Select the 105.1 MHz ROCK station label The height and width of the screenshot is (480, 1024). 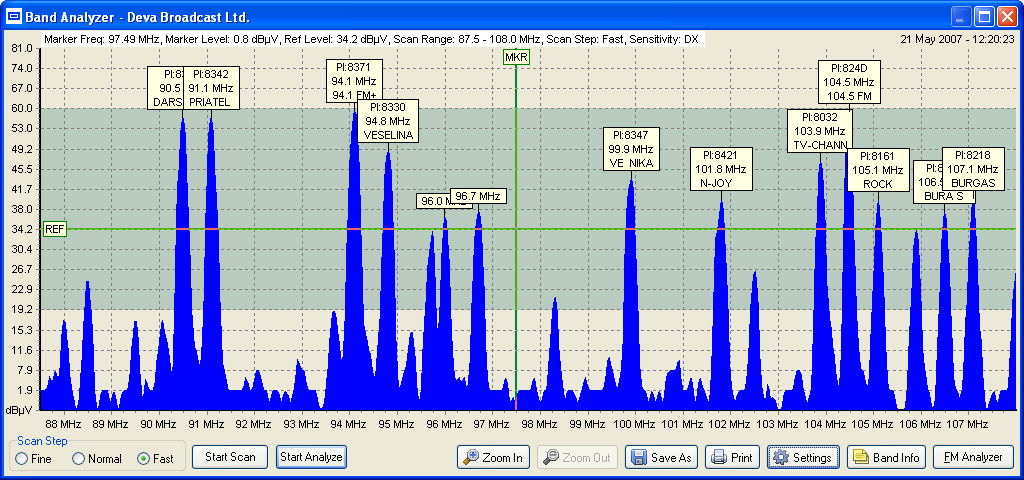(877, 170)
